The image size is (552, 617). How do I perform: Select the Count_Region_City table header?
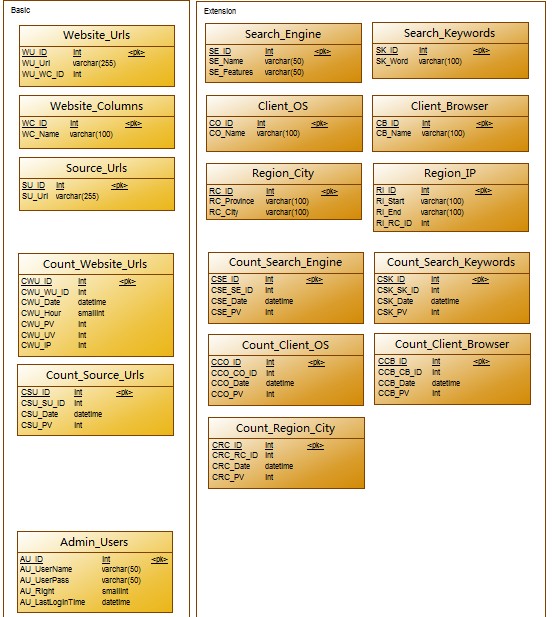click(285, 428)
